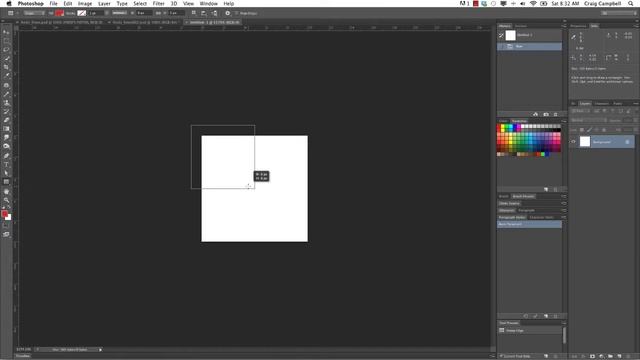
Task: Open the Swatches panel flyout menu
Action: [x=564, y=121]
